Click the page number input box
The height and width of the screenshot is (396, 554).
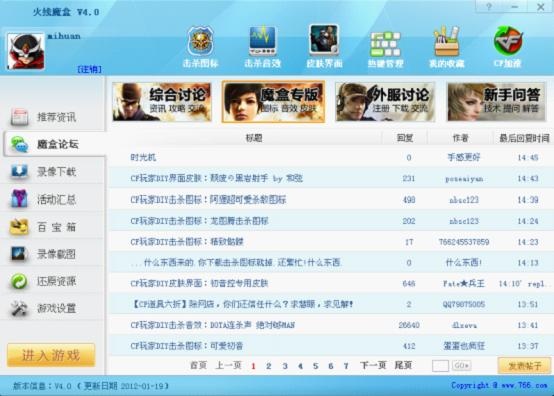(440, 366)
